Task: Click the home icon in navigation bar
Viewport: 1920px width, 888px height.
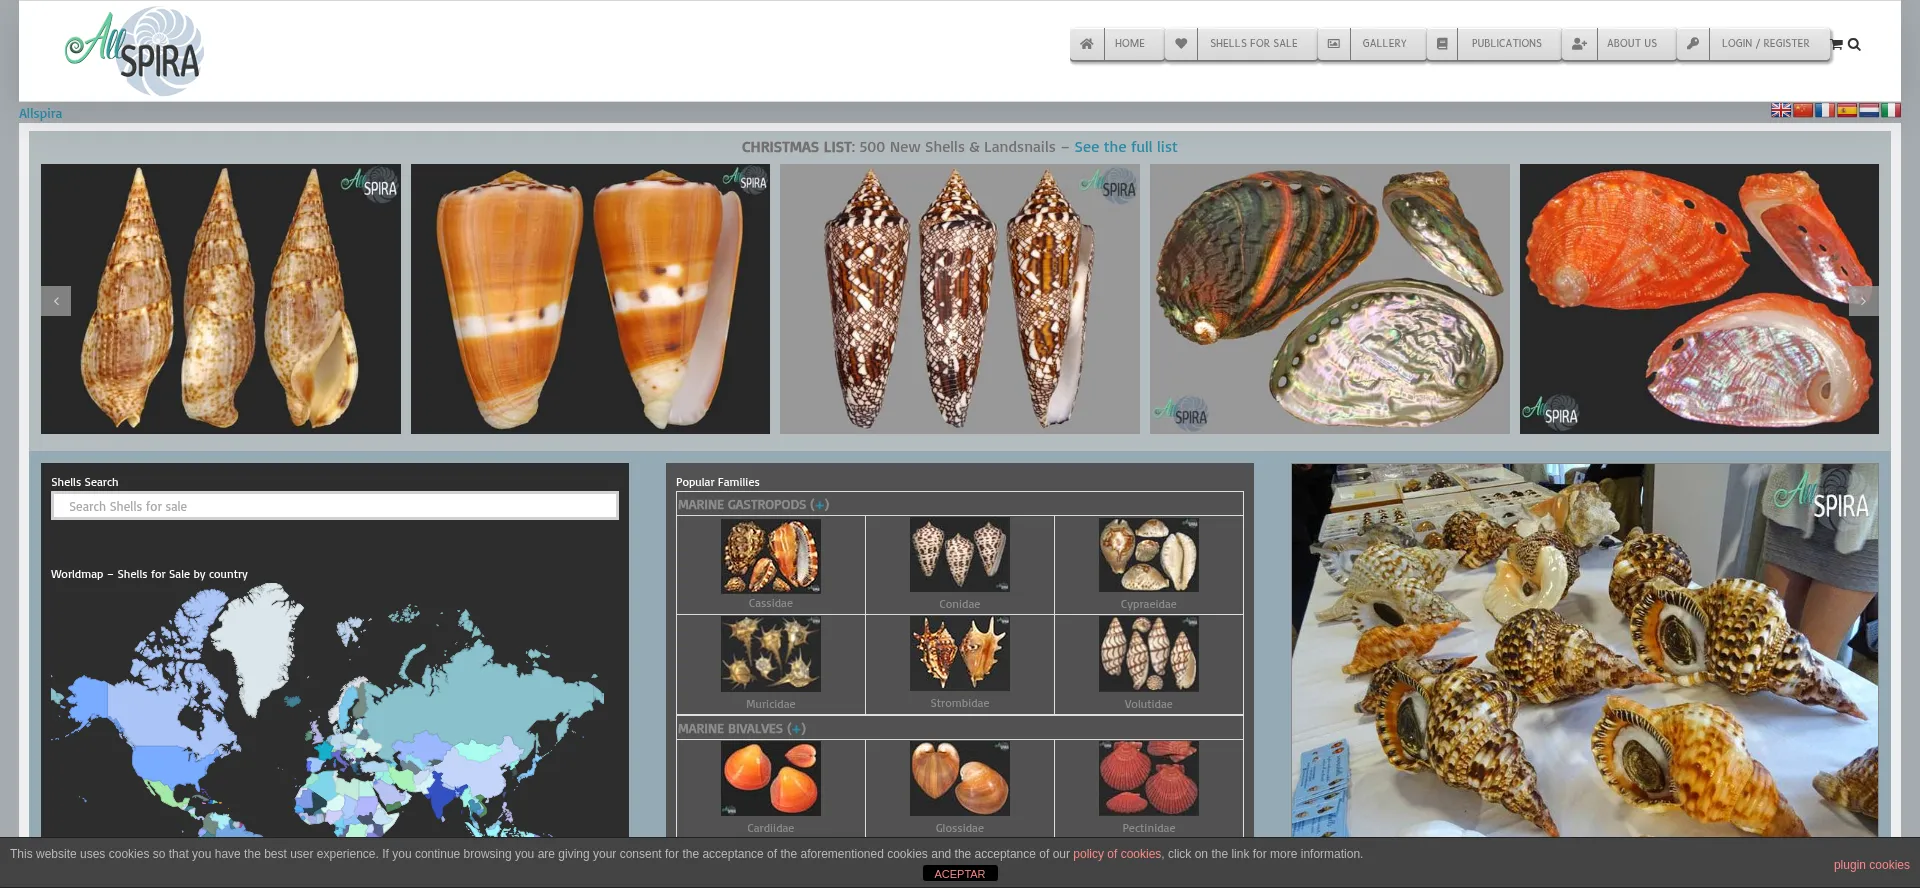Action: (x=1087, y=44)
